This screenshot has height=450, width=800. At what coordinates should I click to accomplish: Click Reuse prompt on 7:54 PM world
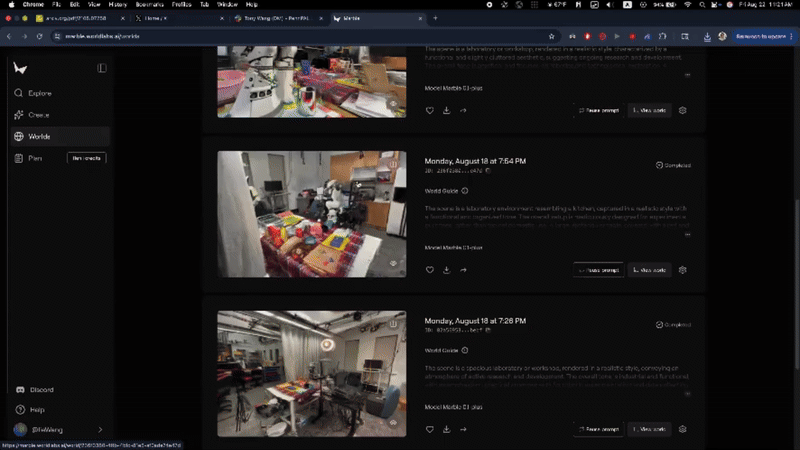click(598, 270)
